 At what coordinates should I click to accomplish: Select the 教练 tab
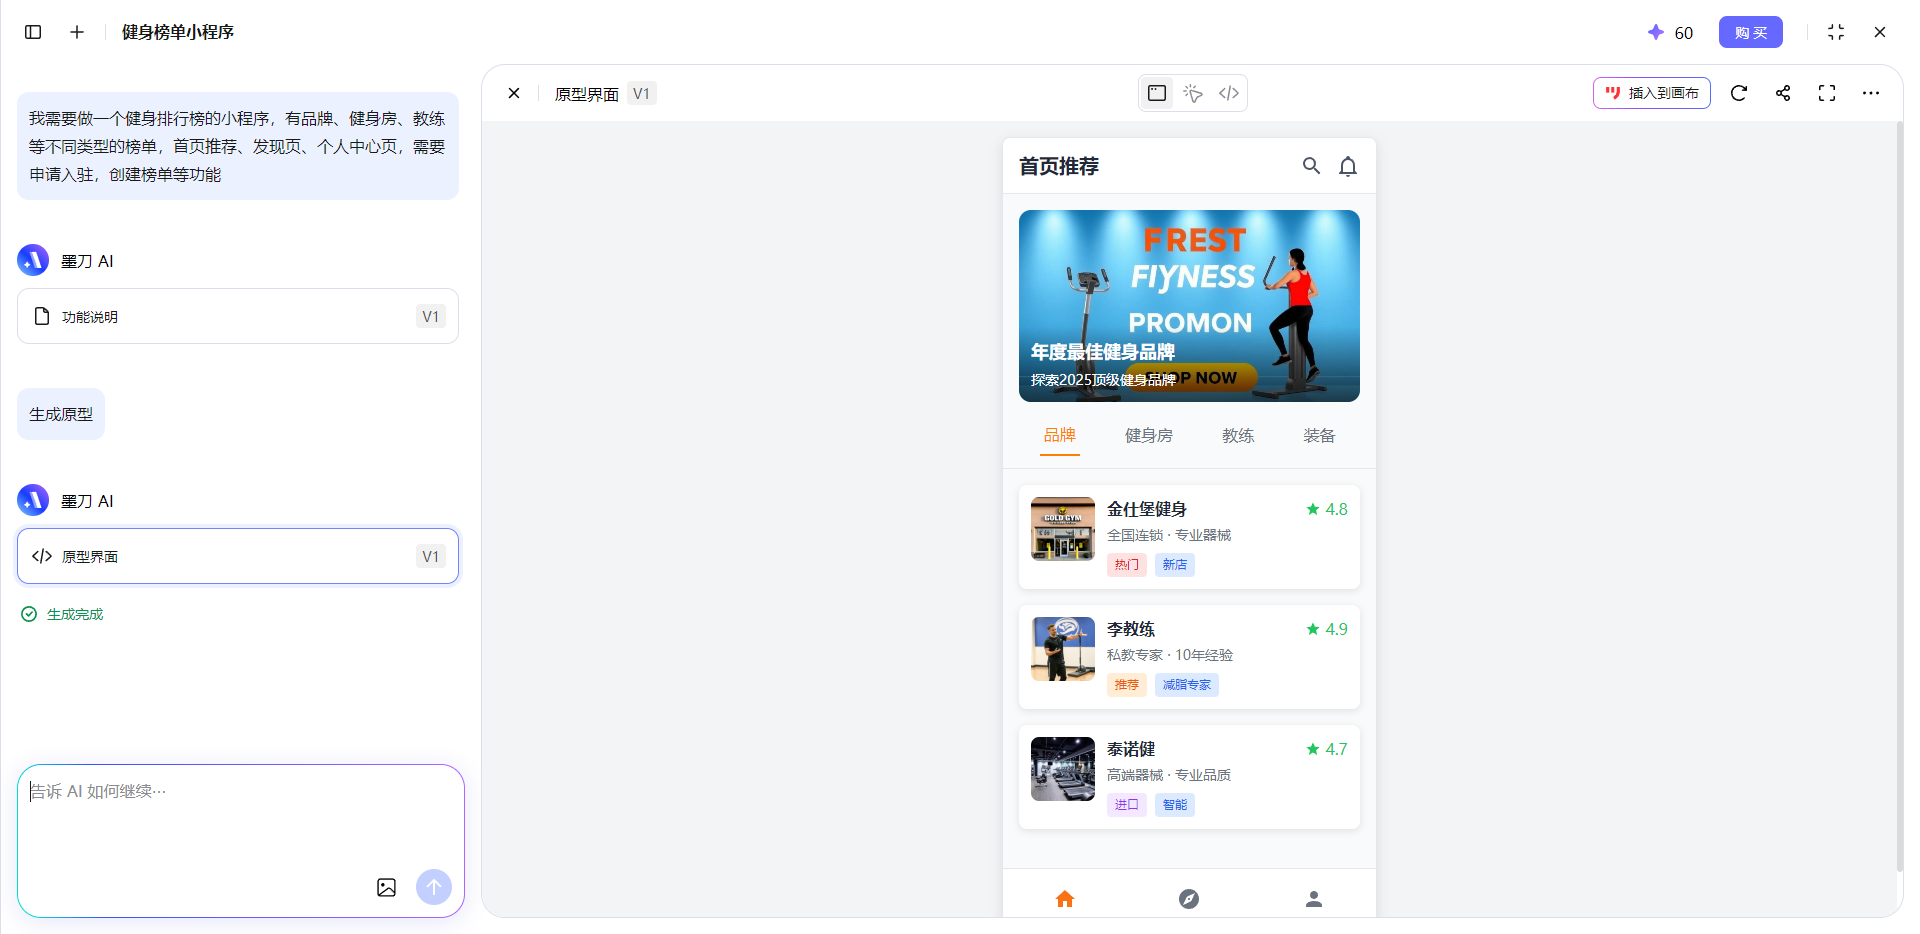(x=1238, y=435)
